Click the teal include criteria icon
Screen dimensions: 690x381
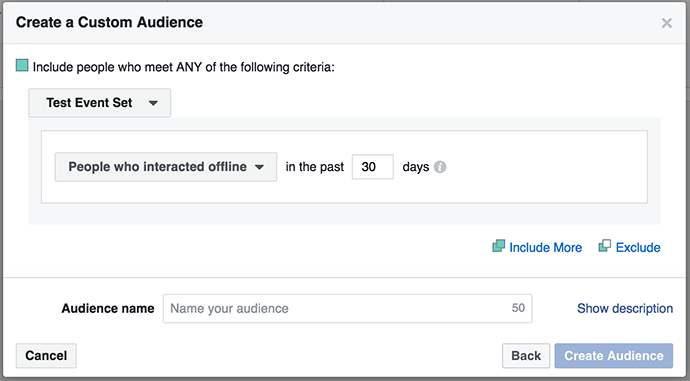(22, 66)
